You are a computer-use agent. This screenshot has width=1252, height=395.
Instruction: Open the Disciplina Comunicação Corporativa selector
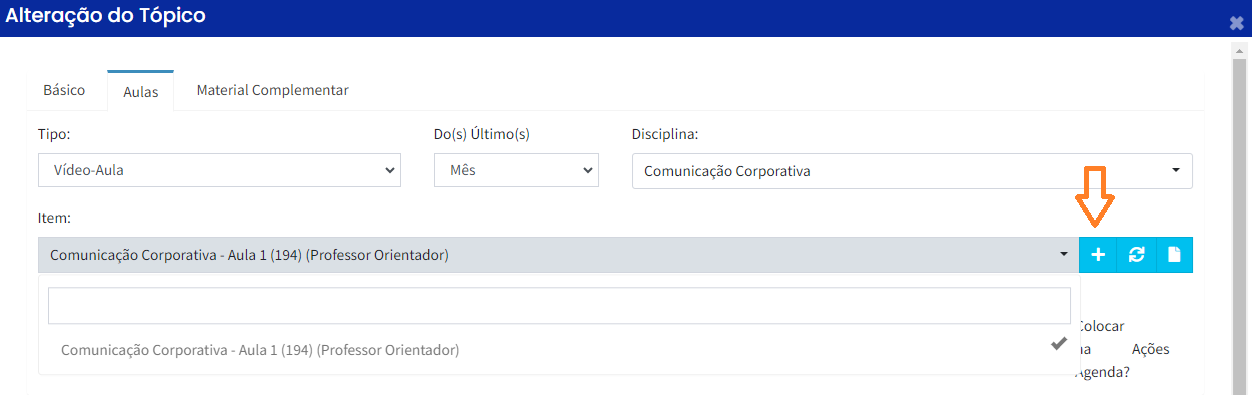(912, 171)
